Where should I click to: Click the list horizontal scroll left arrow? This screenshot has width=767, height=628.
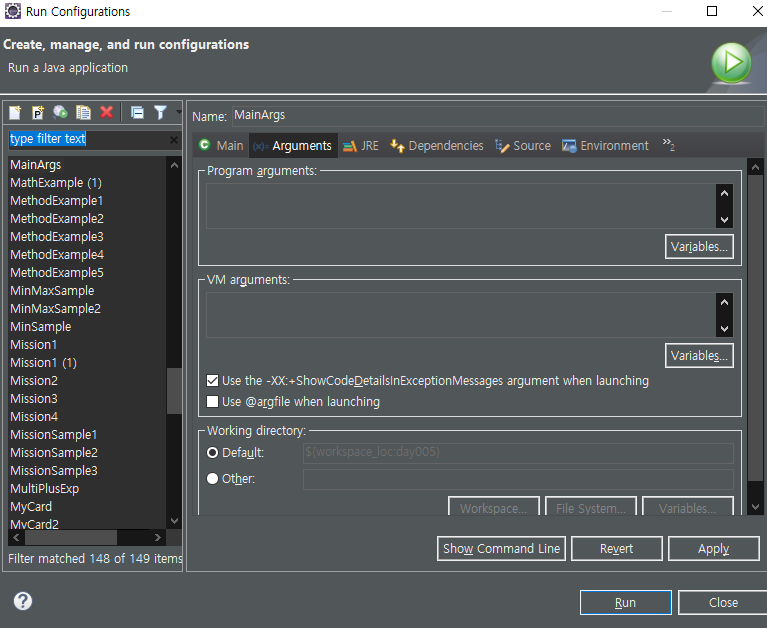tap(16, 538)
